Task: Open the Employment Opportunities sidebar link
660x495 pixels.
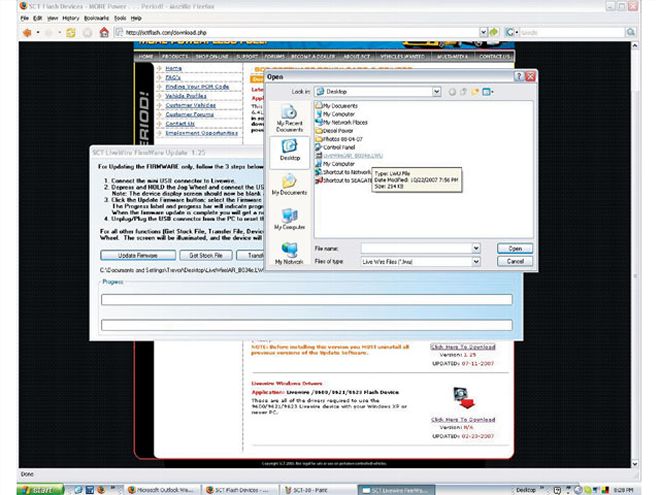Action: click(201, 133)
